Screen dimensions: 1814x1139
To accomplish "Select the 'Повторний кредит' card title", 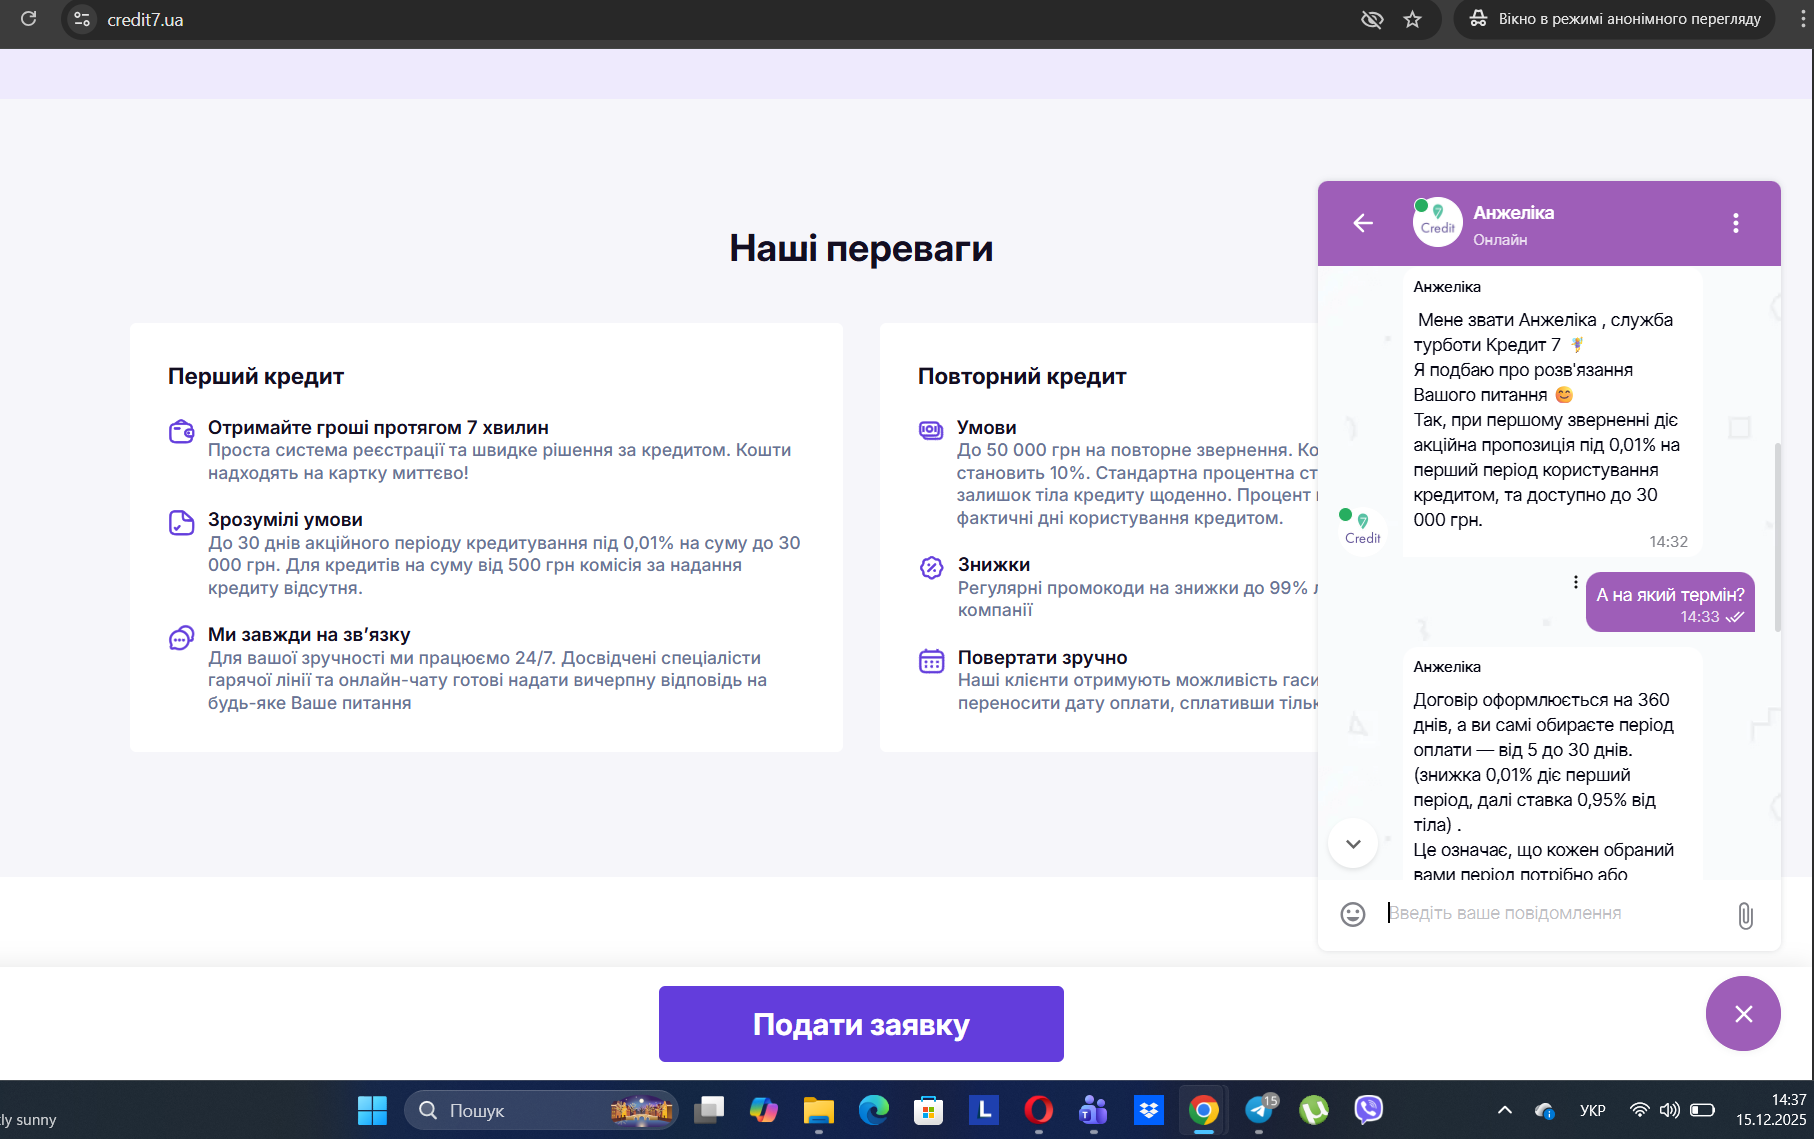I will tap(1022, 376).
